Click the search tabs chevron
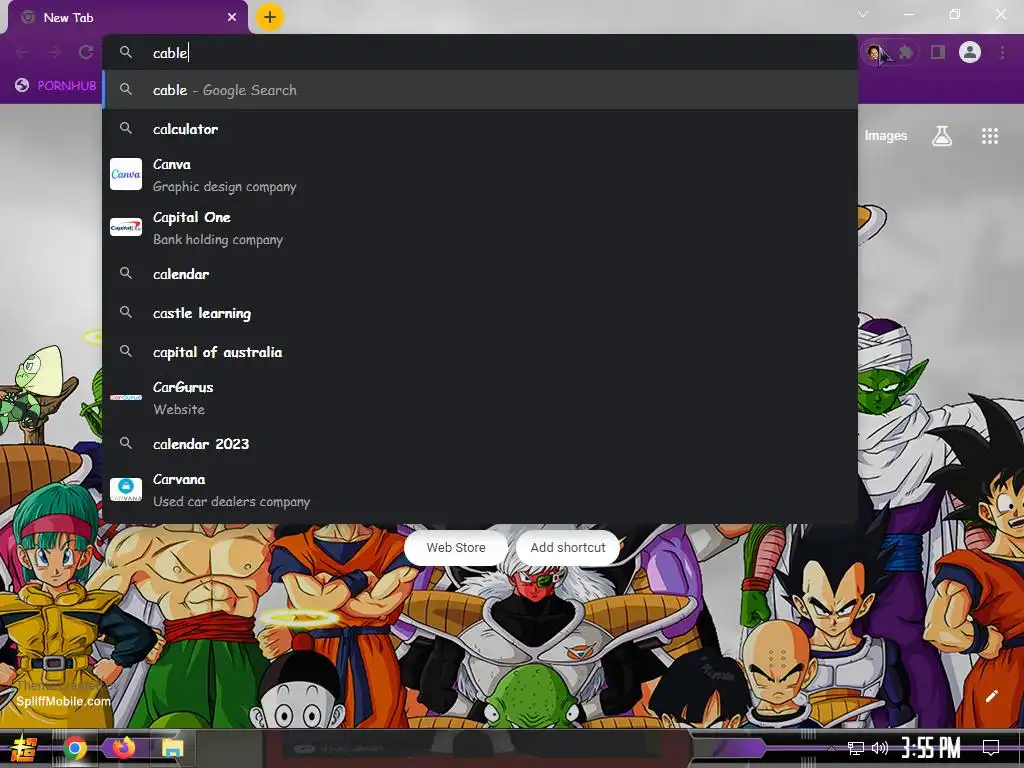 pyautogui.click(x=863, y=14)
